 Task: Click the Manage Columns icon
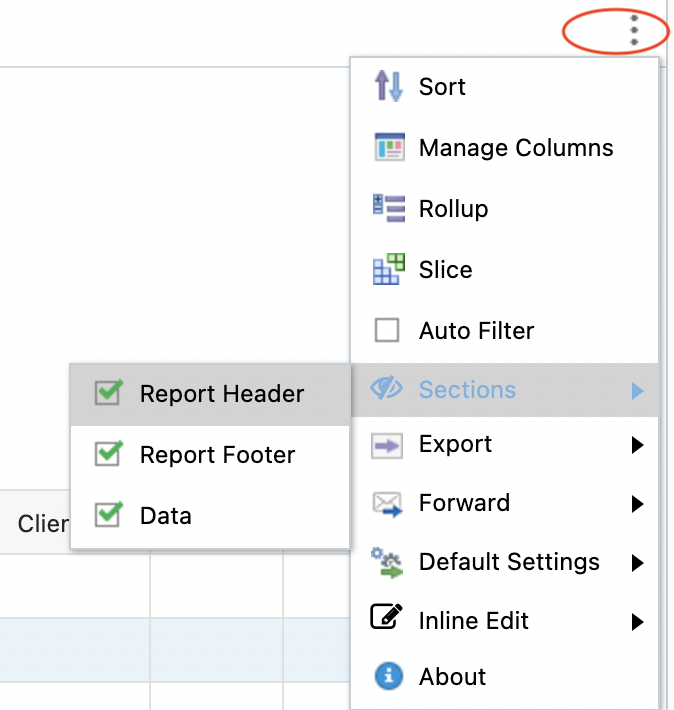[x=387, y=148]
